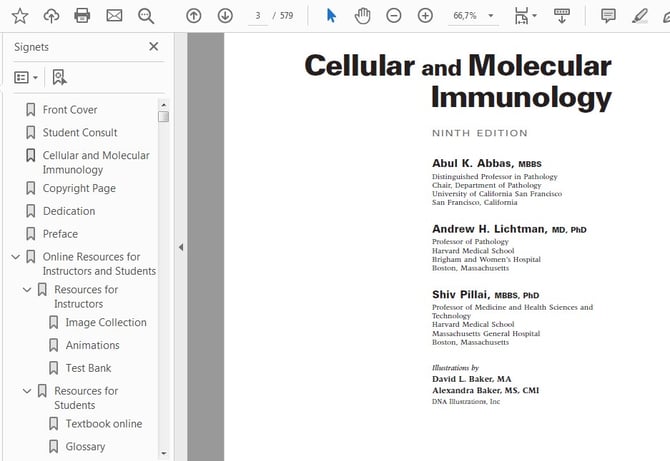This screenshot has height=461, width=670.
Task: Click bookmarks scrollbar down arrow
Action: 163,453
